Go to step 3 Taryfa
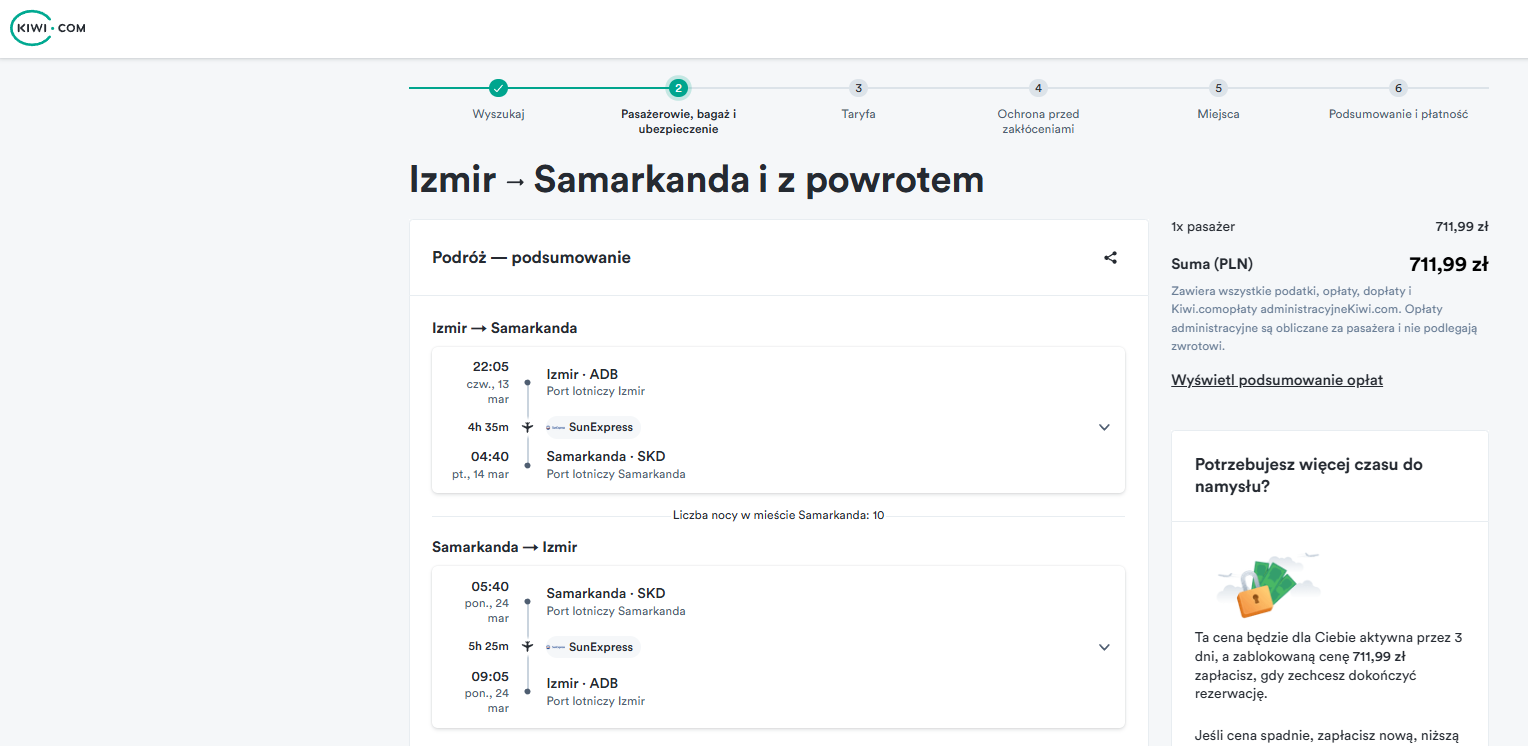The width and height of the screenshot is (1528, 746). coord(858,88)
